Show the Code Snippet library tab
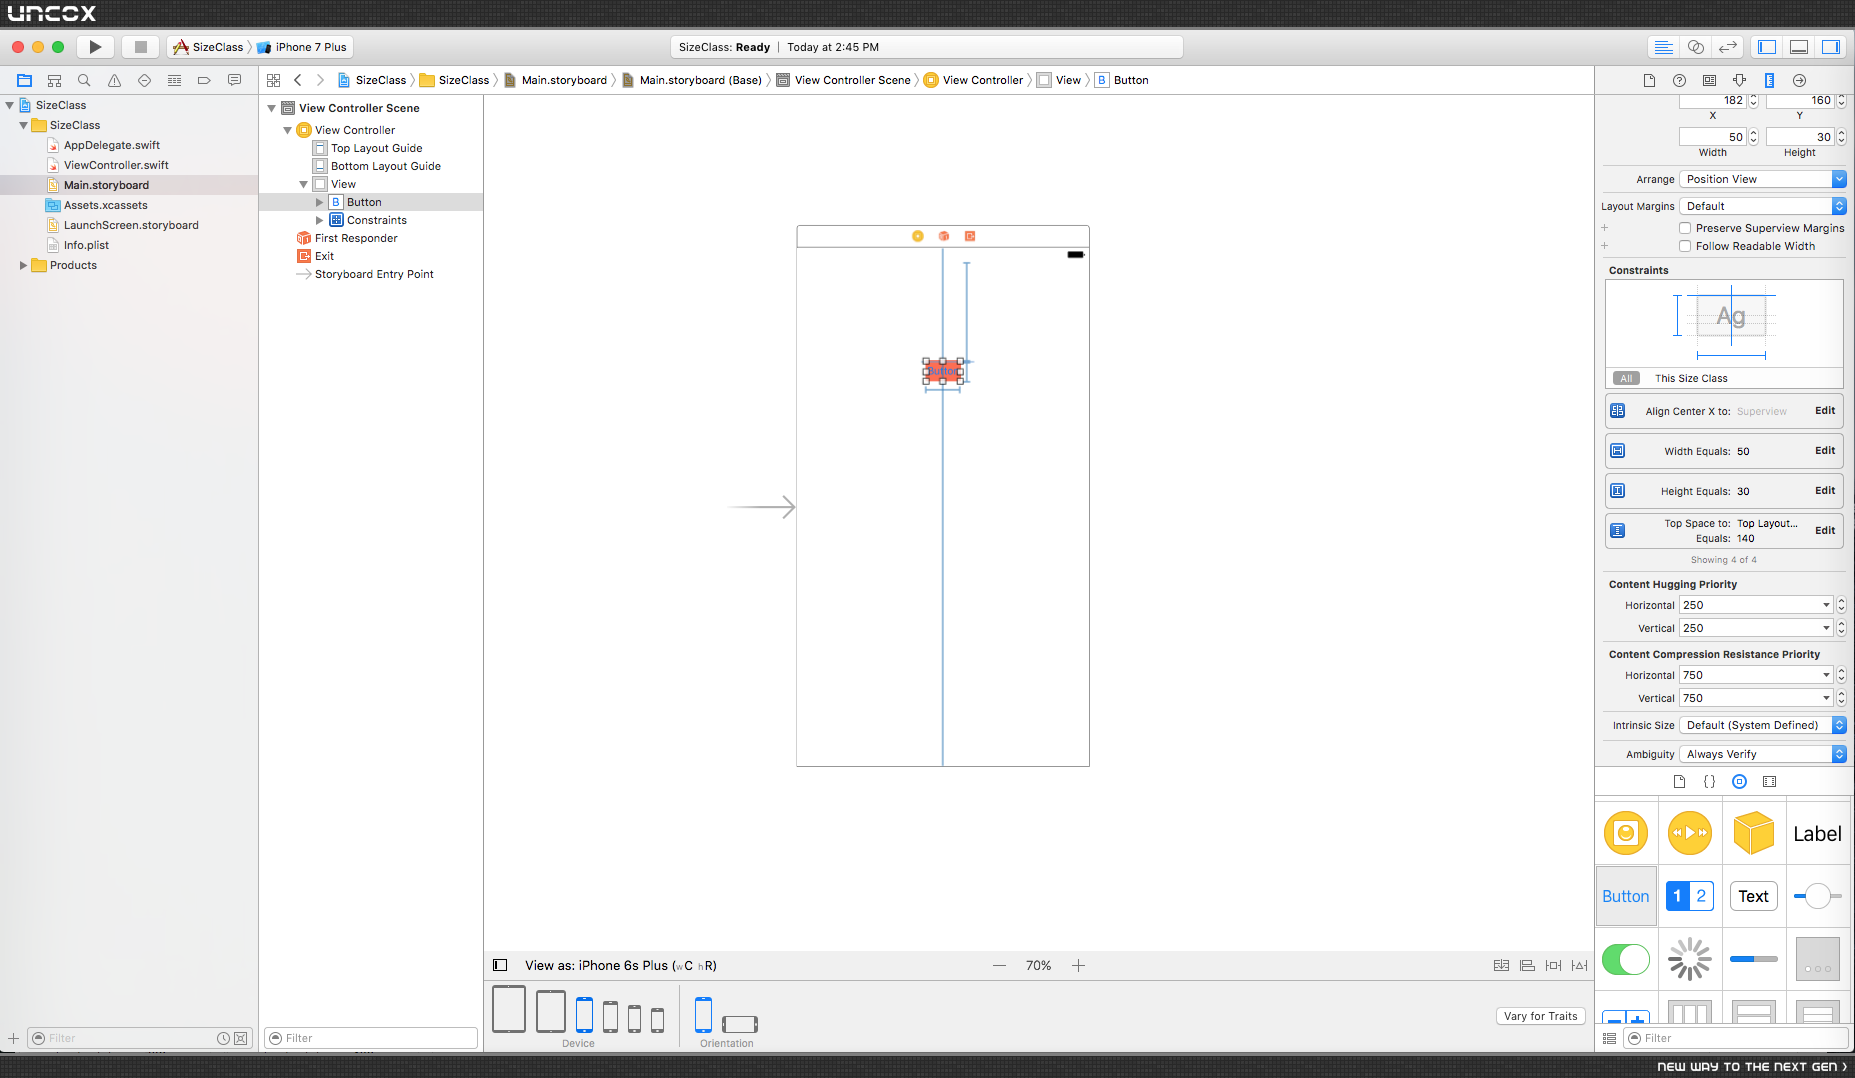 pyautogui.click(x=1709, y=782)
